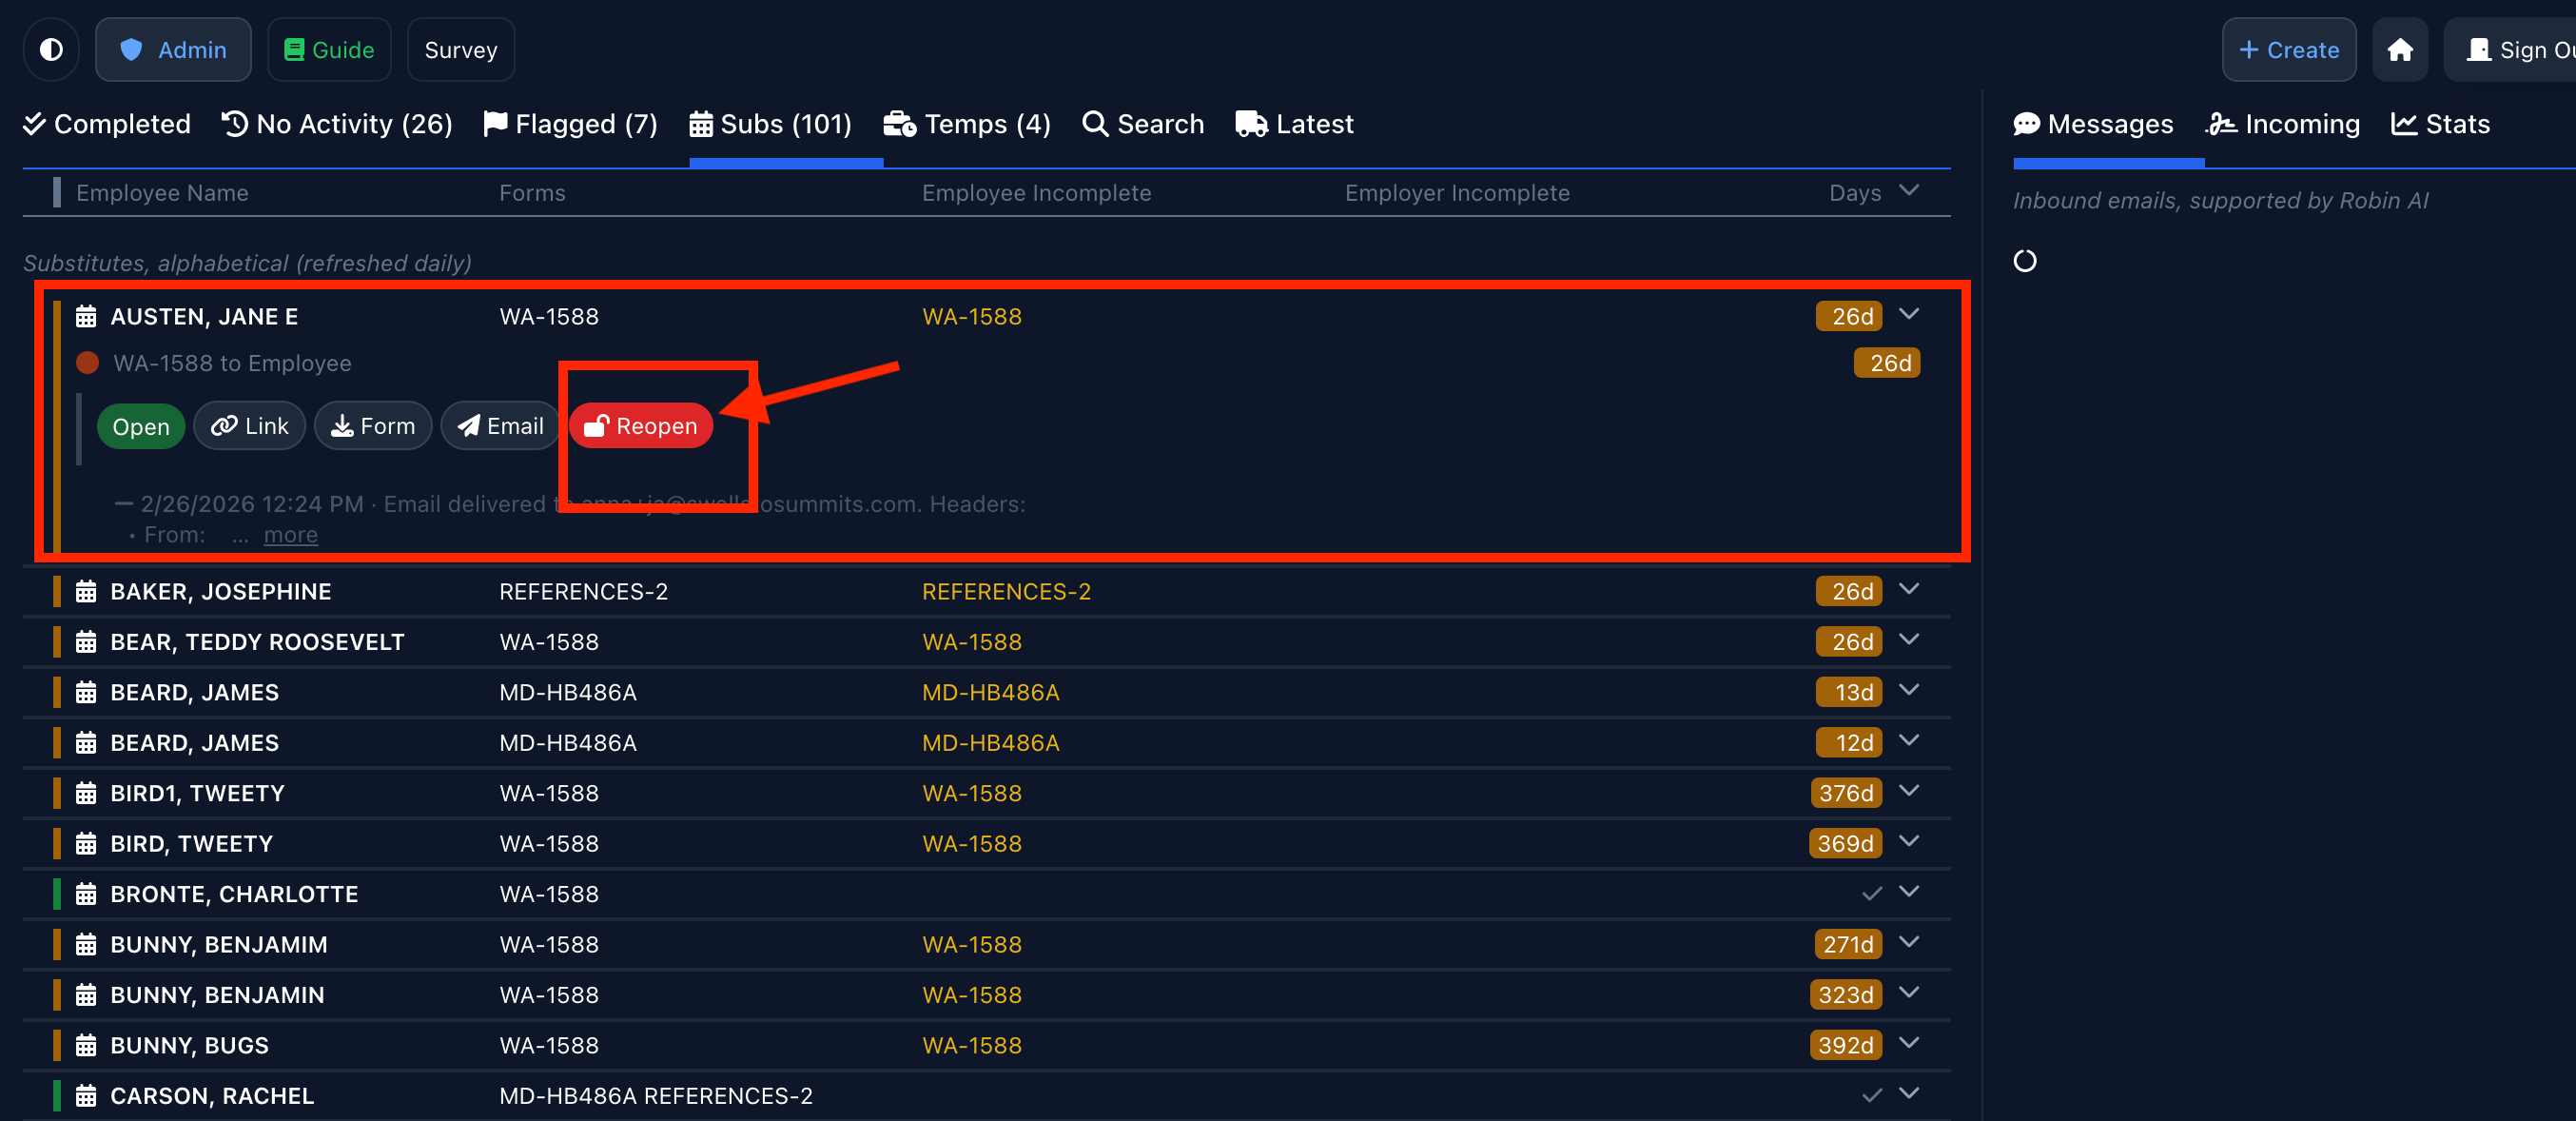The image size is (2576, 1121).
Task: Expand the BEARD, JAMES 13d row chevron
Action: pyautogui.click(x=1908, y=690)
